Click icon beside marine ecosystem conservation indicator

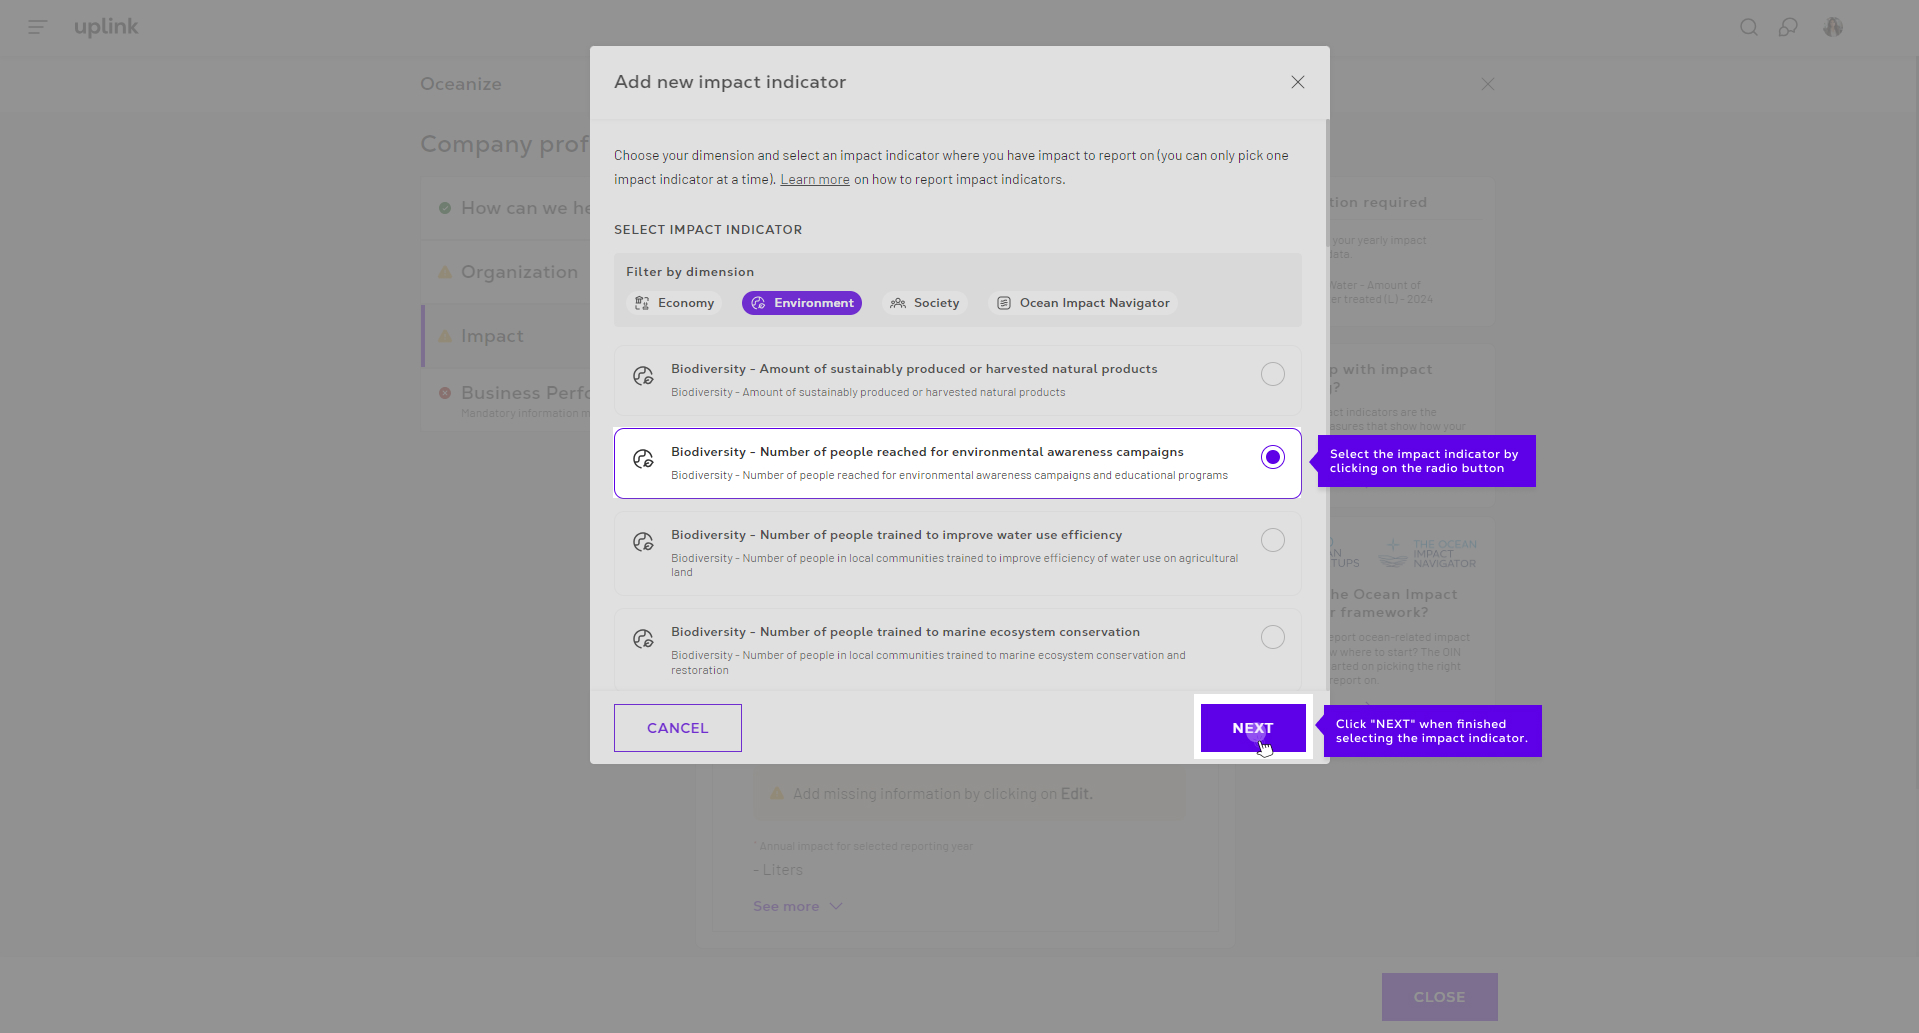point(643,639)
